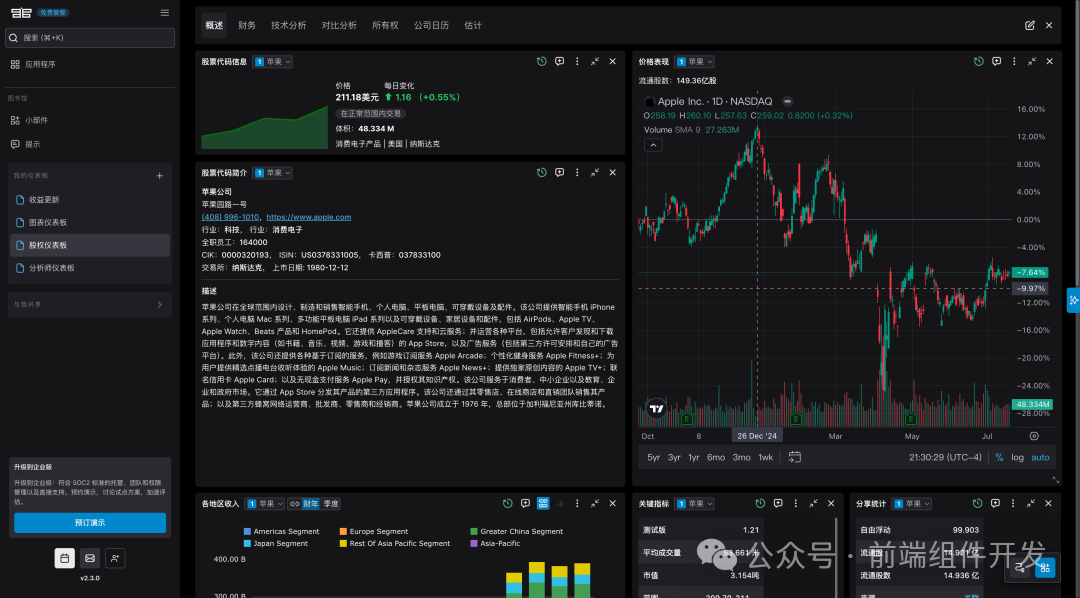Toggle Americas Segment legend series
Screen dimensions: 1080x598
pyautogui.click(x=282, y=531)
